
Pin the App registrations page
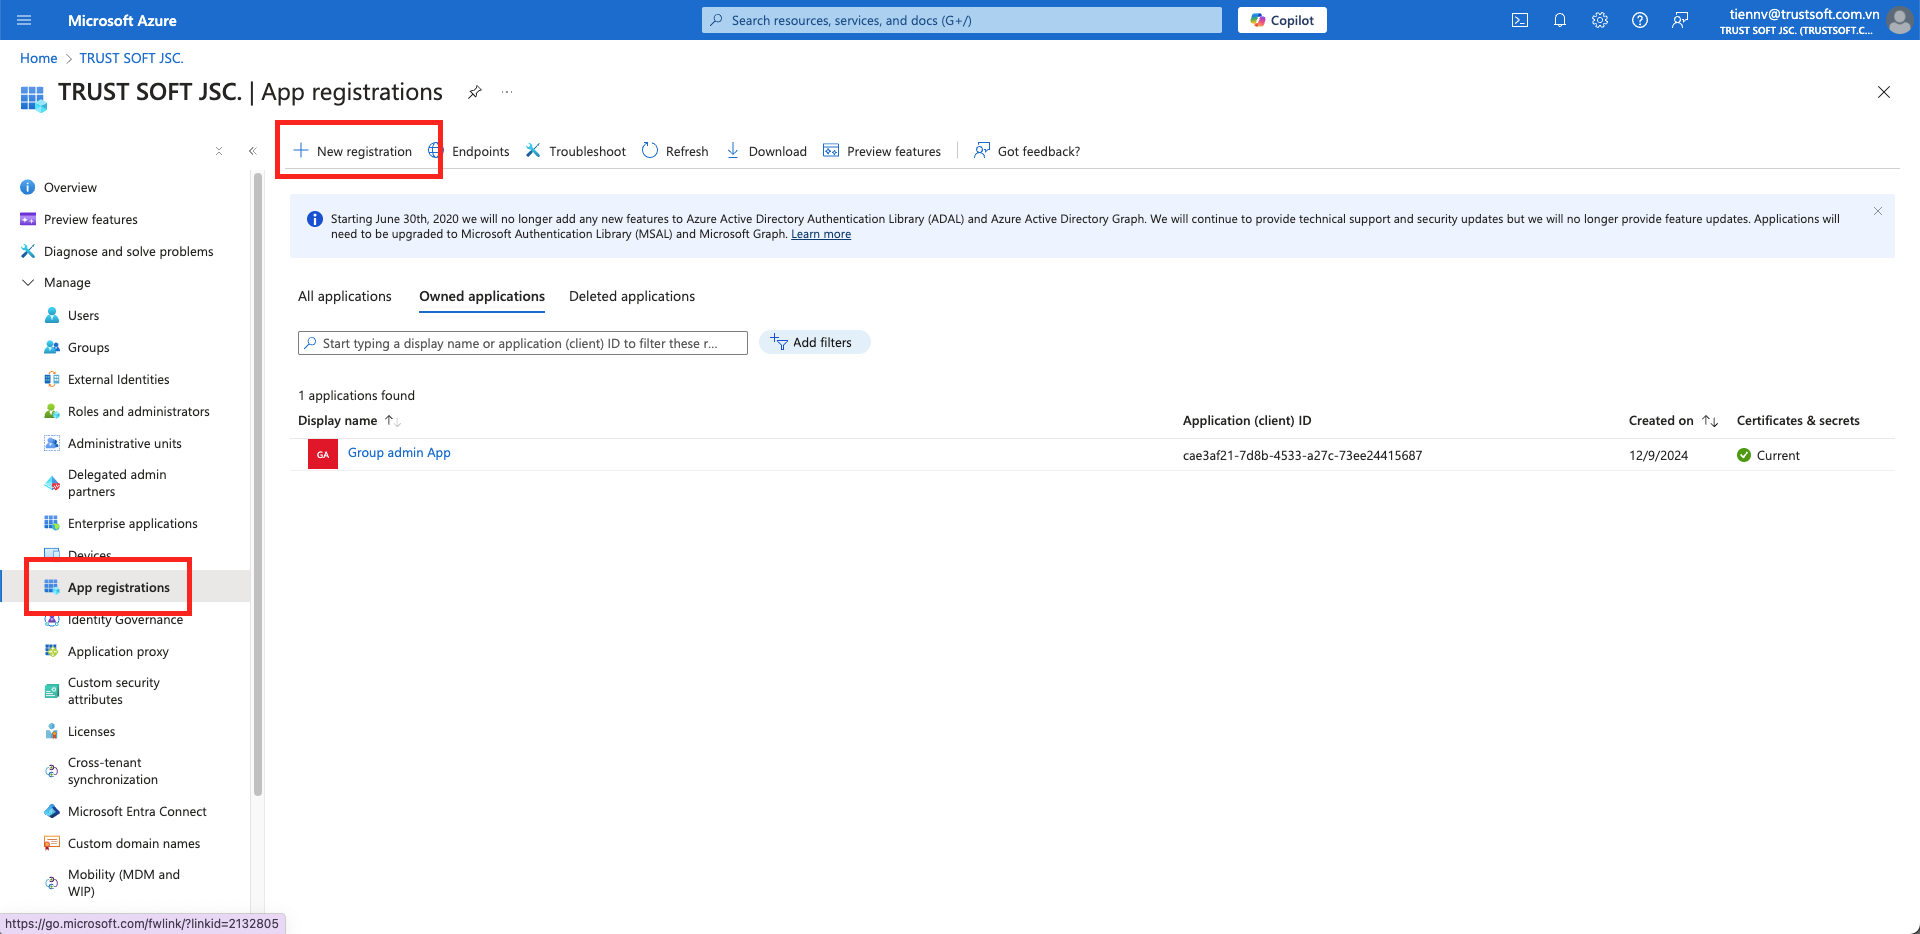point(475,92)
